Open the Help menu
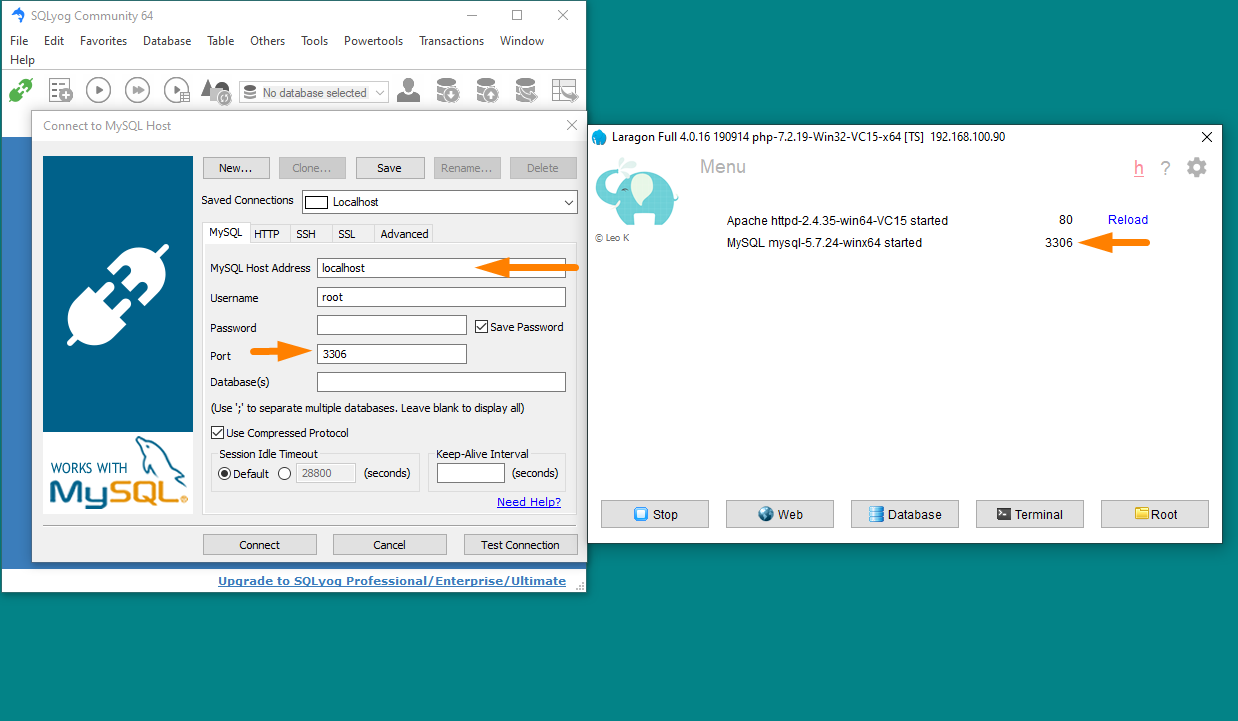Screen dimensions: 1238x721 [22, 60]
